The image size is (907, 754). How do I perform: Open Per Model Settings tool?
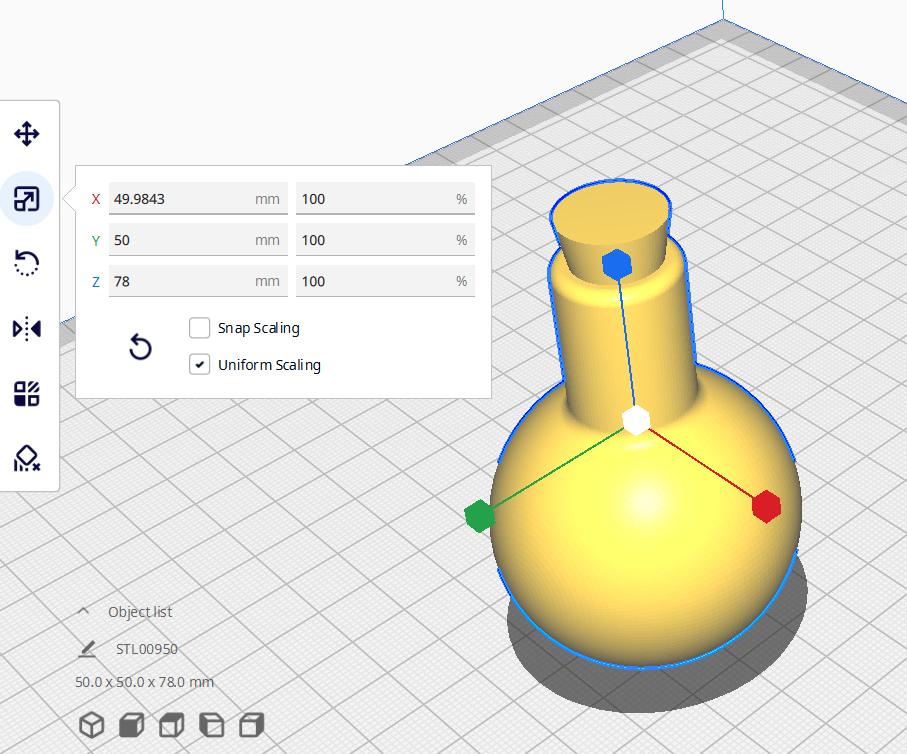tap(27, 393)
